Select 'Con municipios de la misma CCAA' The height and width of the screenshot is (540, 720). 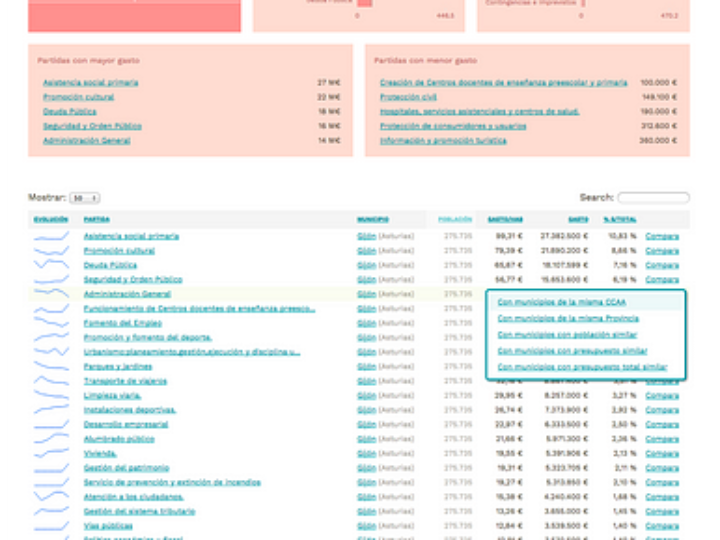(x=561, y=302)
